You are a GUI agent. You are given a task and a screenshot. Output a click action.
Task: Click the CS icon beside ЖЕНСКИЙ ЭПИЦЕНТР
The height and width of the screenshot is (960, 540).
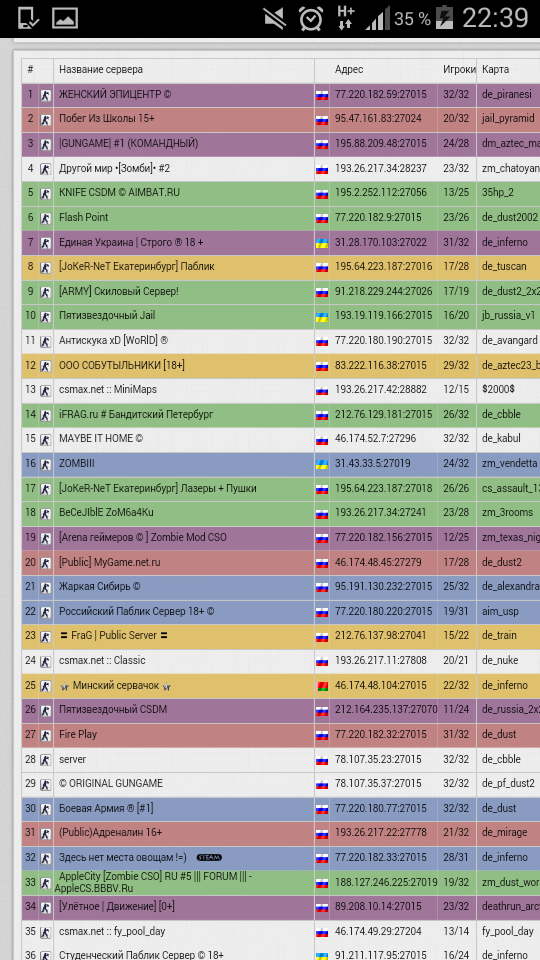[x=46, y=96]
